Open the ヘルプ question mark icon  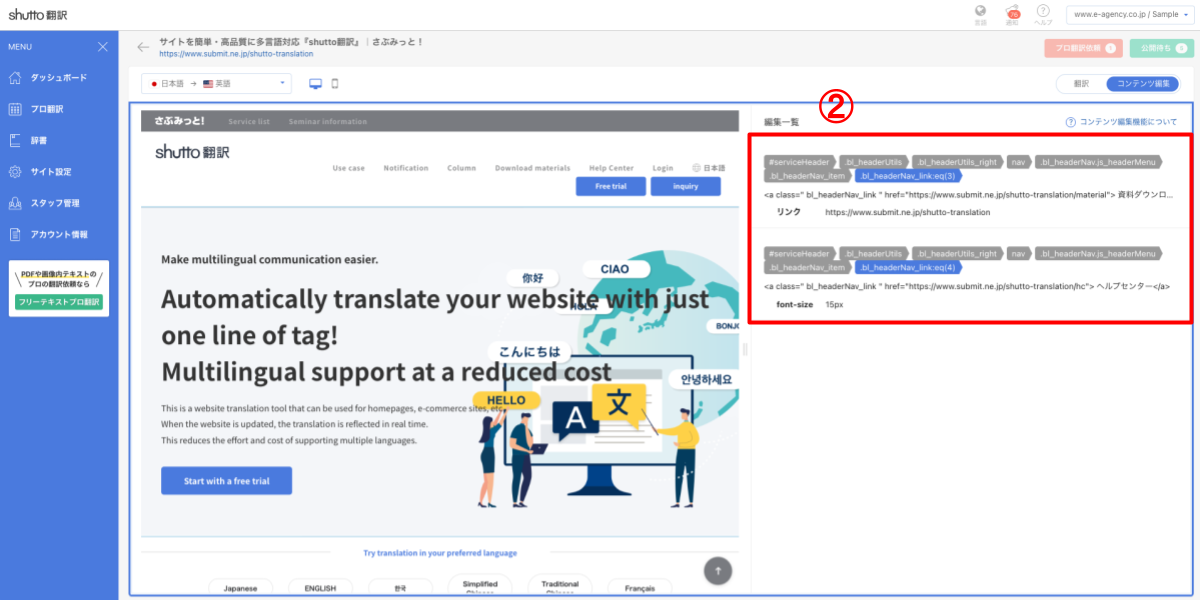coord(1043,10)
